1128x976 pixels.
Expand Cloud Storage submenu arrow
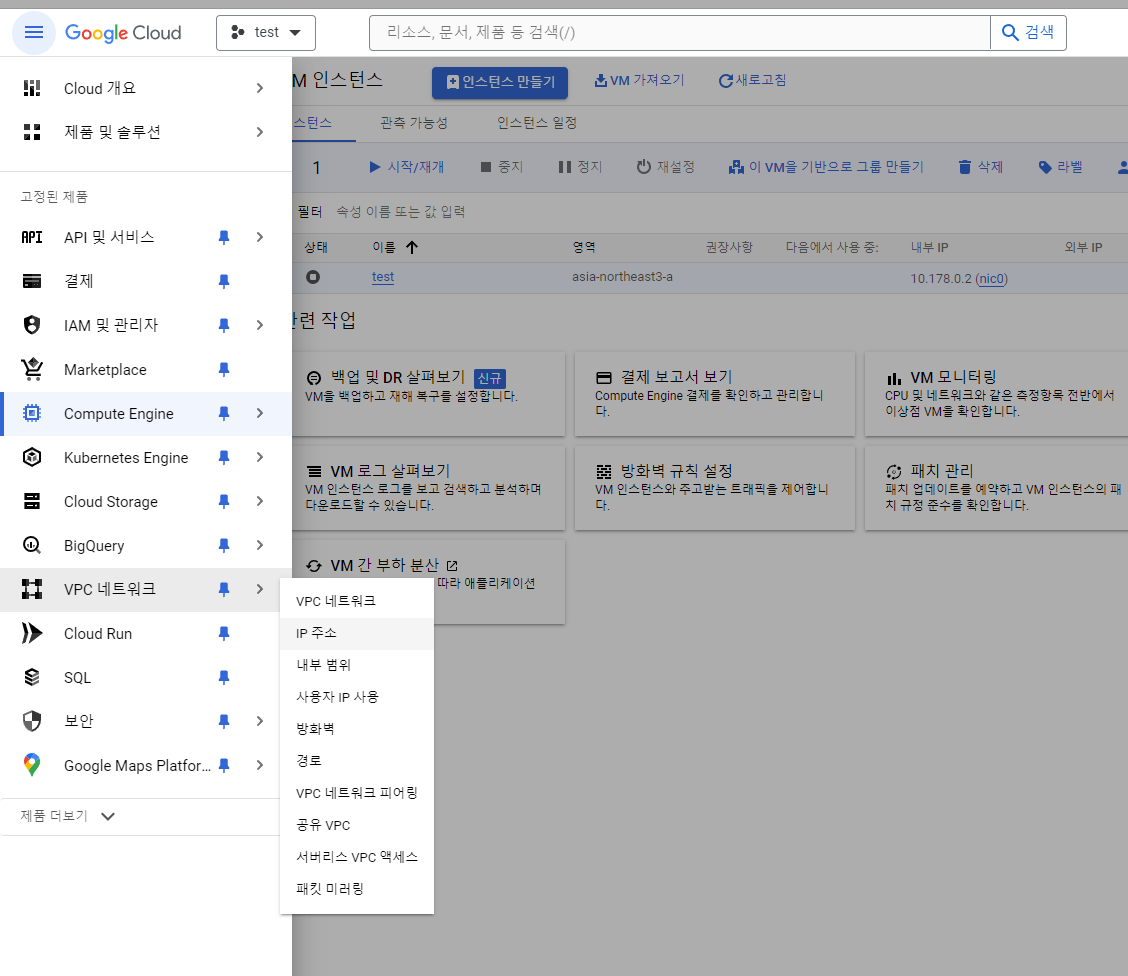(x=260, y=501)
